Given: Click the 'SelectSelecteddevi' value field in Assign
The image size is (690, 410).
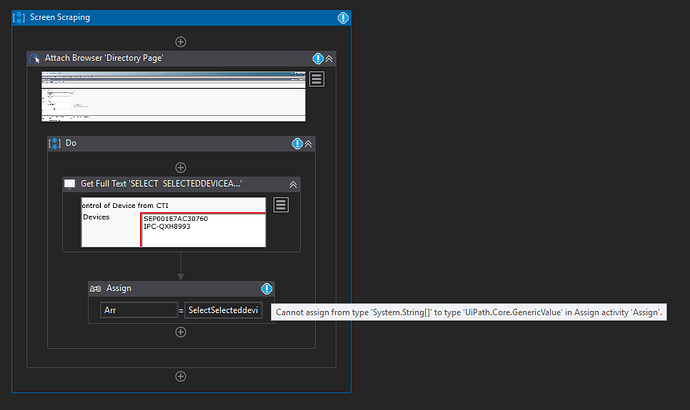Looking at the screenshot, I should tap(223, 310).
